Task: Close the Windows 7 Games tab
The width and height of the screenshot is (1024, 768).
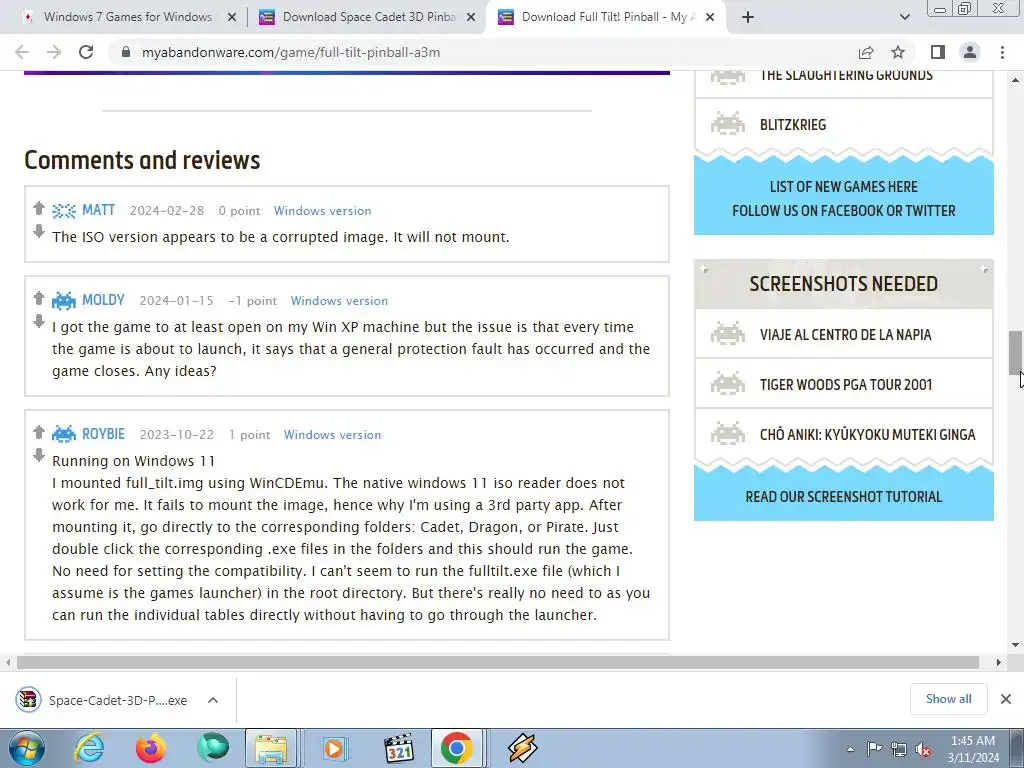Action: (x=232, y=17)
